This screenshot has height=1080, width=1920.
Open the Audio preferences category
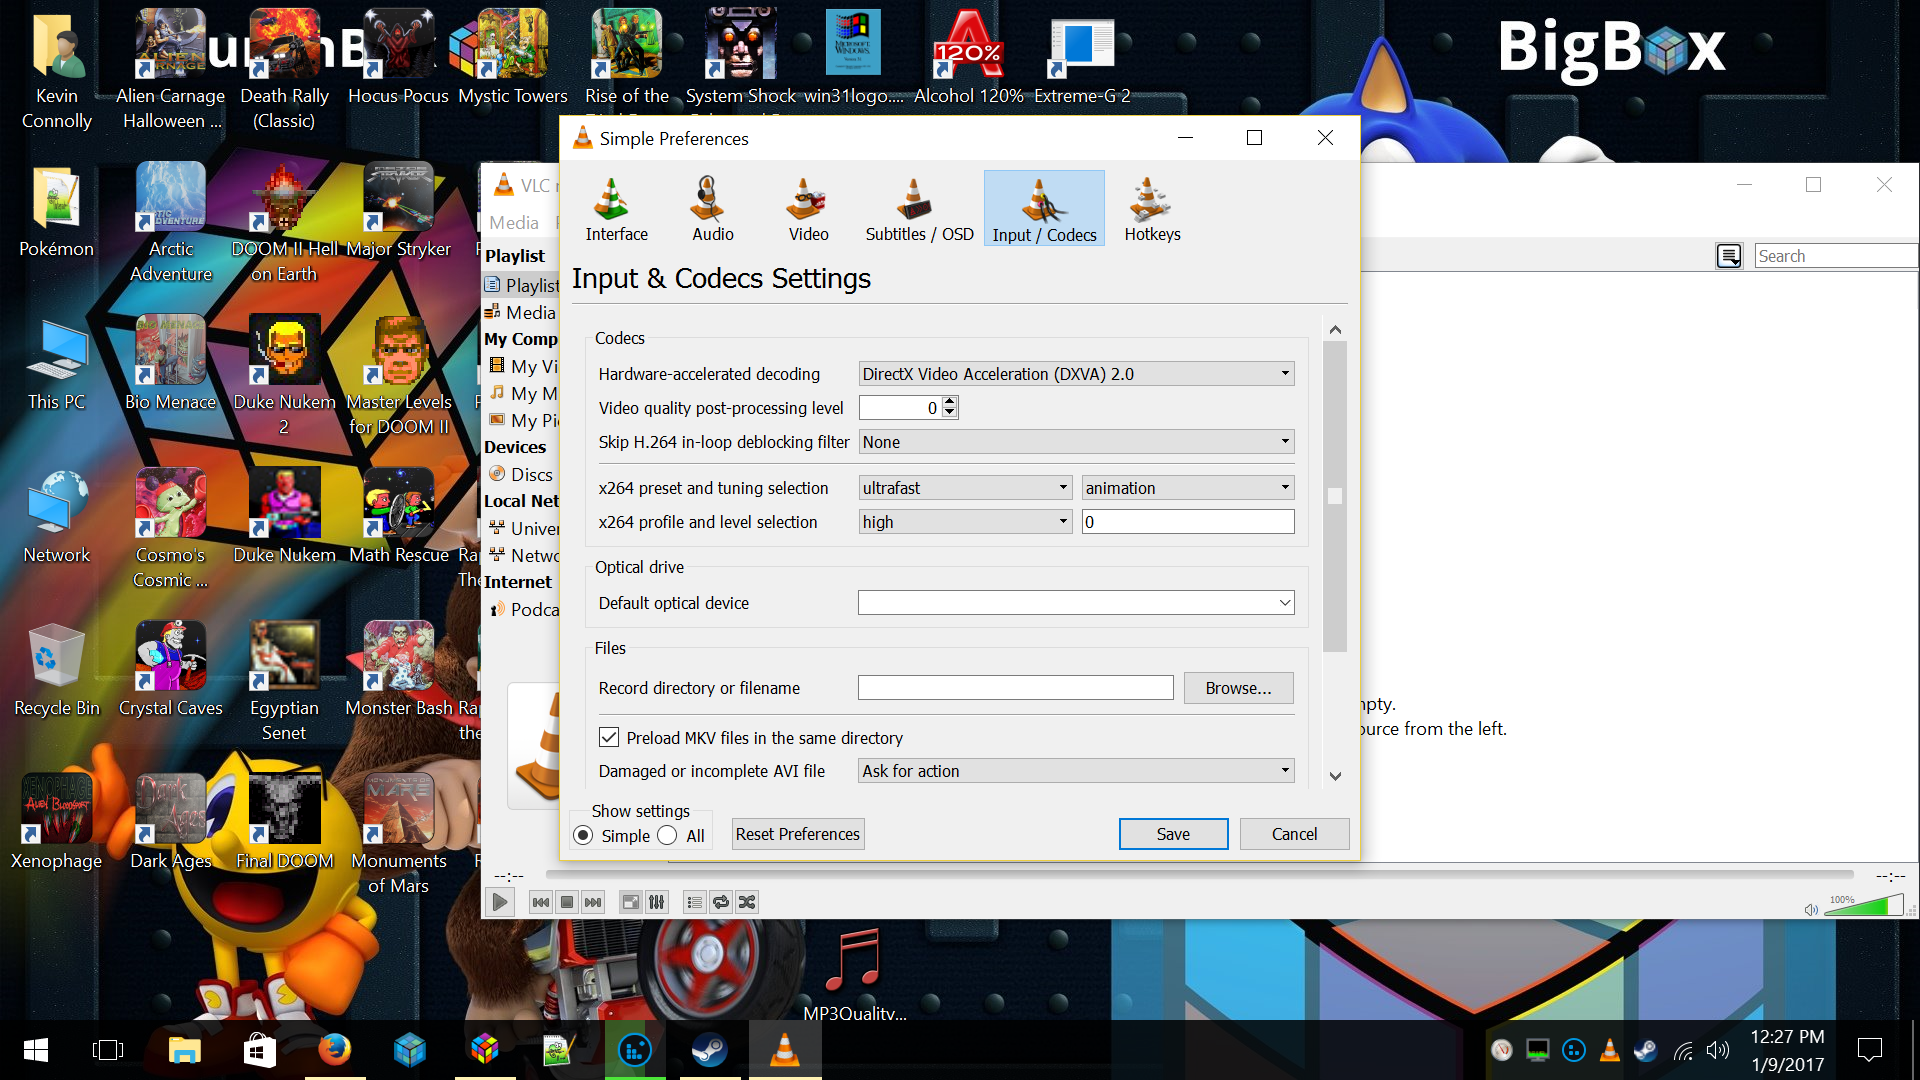[x=712, y=209]
